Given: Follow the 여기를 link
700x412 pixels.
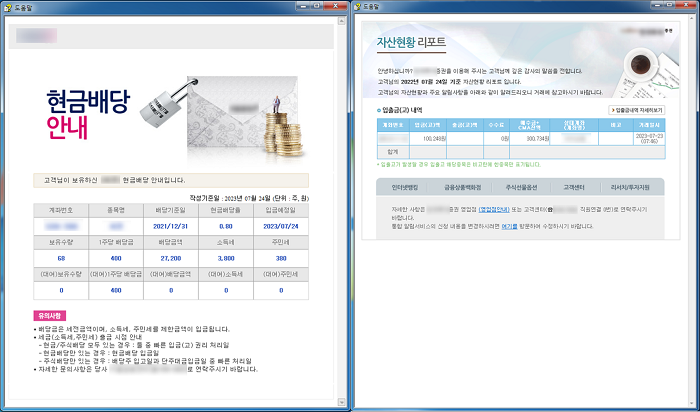Looking at the screenshot, I should pos(509,226).
